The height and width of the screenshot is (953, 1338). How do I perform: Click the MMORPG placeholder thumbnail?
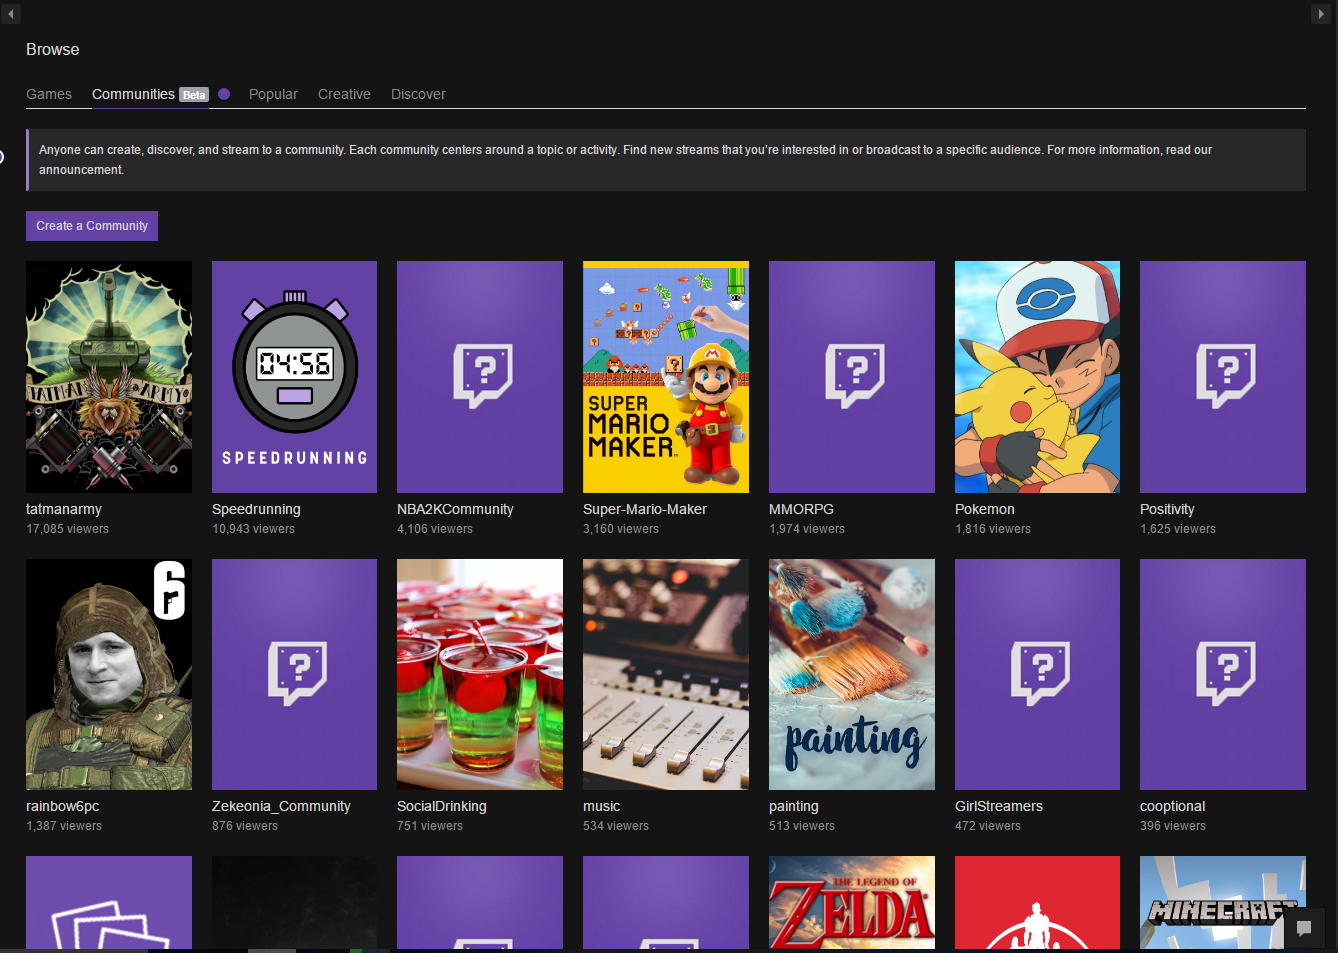coord(852,377)
